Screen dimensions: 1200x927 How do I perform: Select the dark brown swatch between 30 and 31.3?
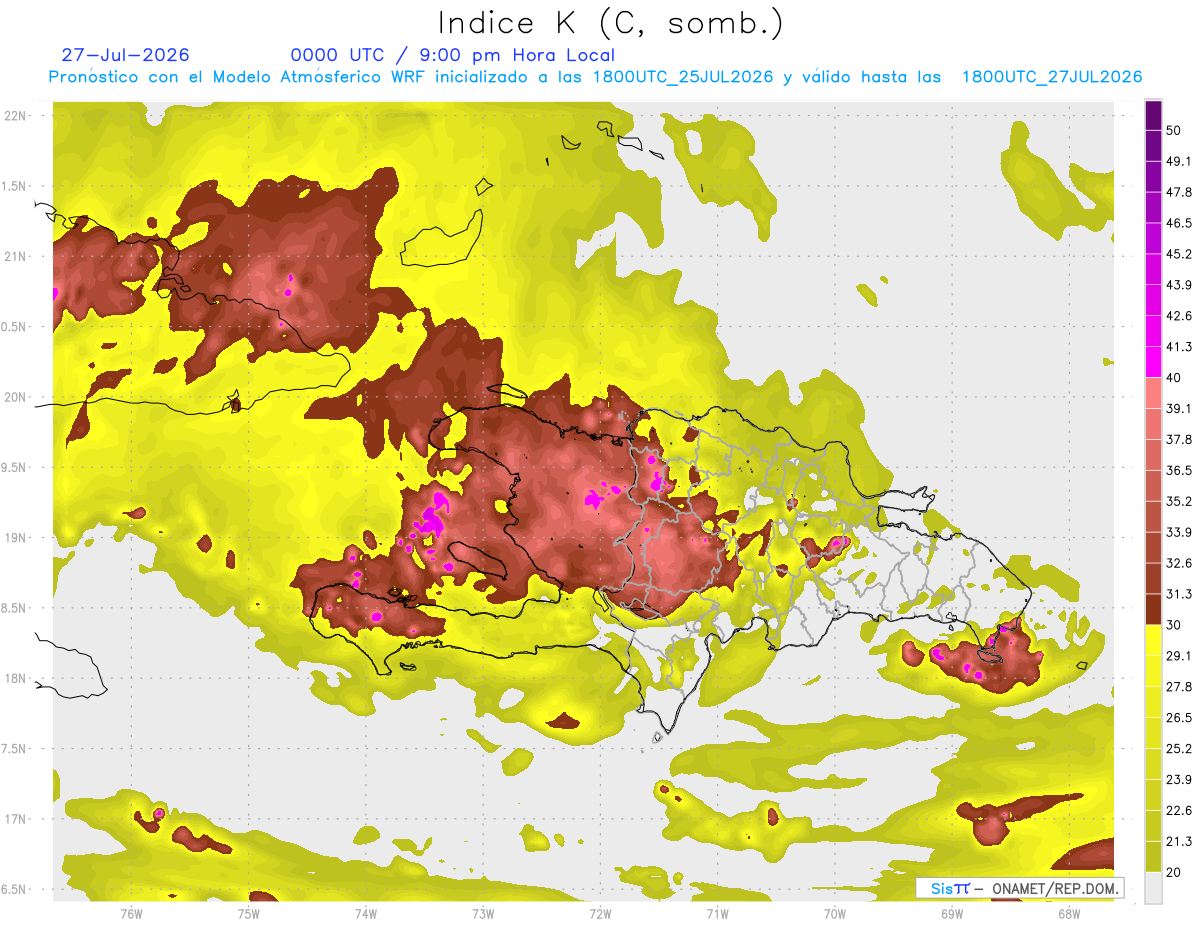pyautogui.click(x=1153, y=609)
